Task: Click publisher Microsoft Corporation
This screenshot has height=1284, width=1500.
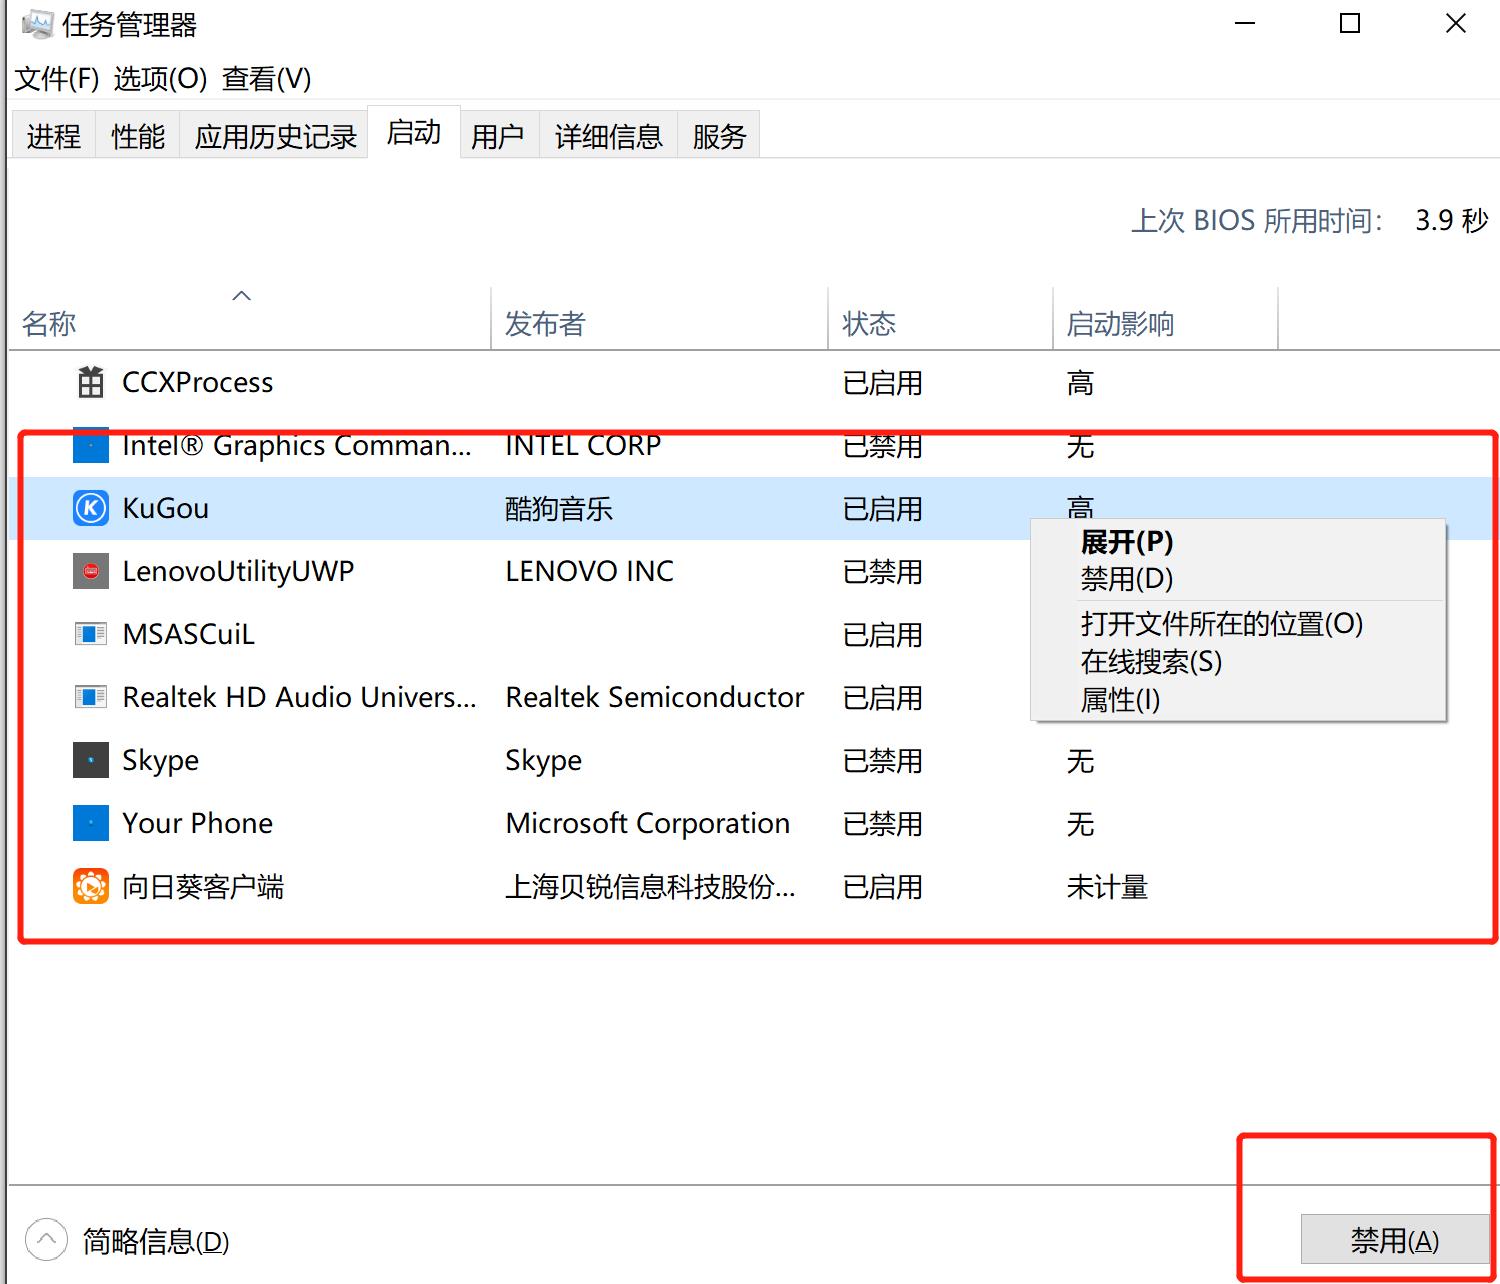Action: pyautogui.click(x=647, y=823)
